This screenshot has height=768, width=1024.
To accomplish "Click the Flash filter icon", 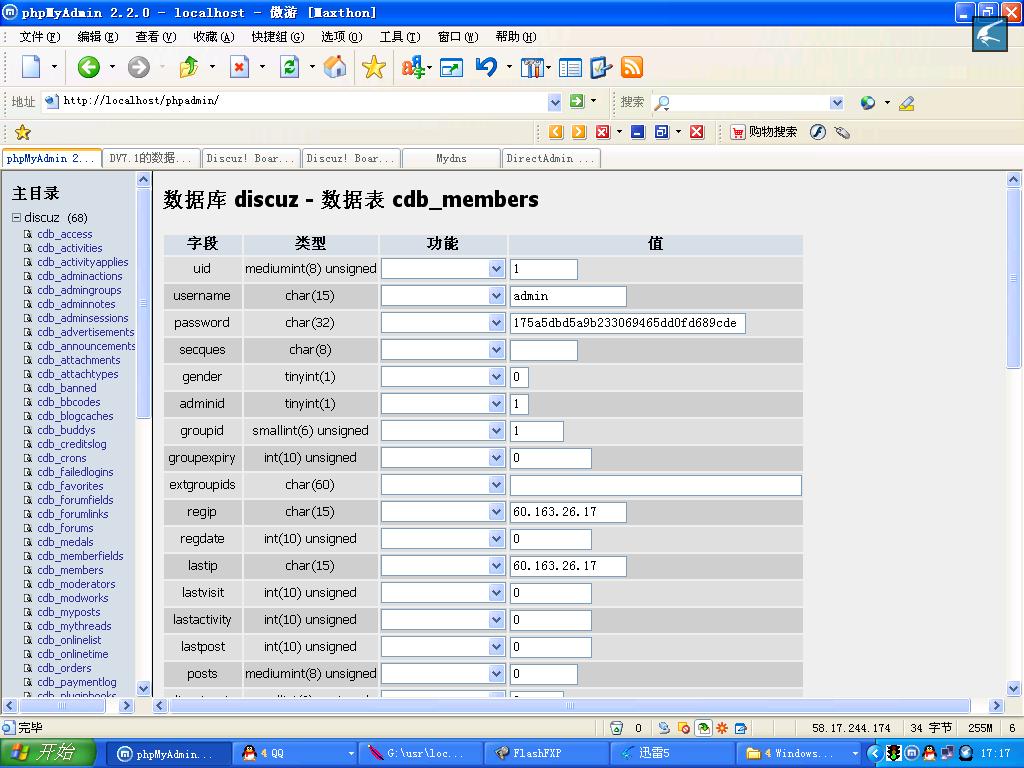I will pyautogui.click(x=818, y=132).
